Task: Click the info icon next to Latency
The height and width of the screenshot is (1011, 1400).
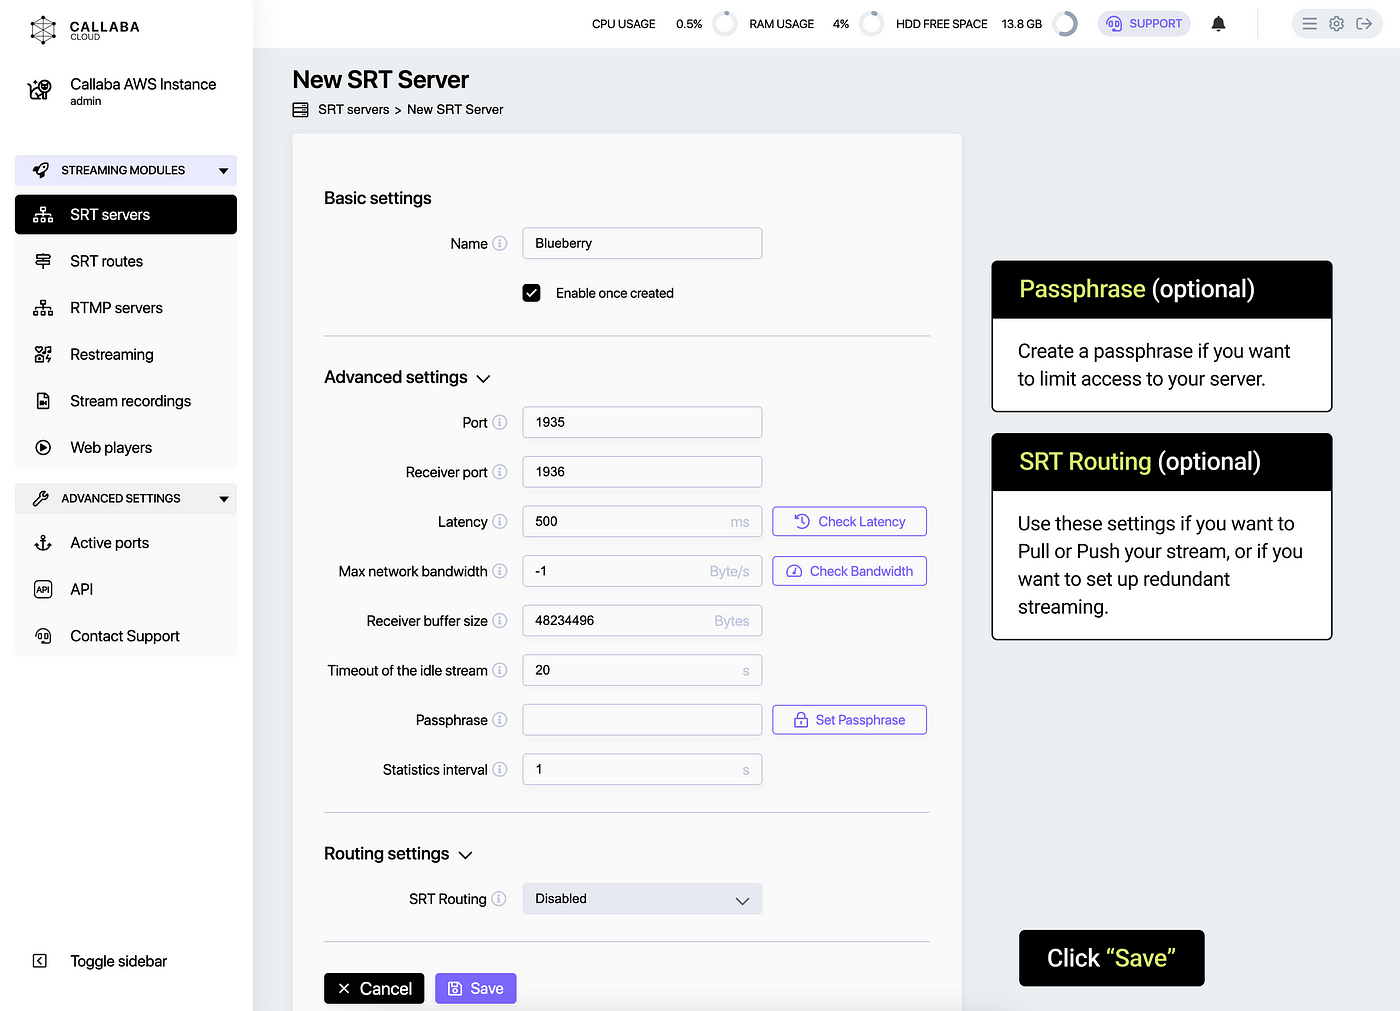Action: 500,521
